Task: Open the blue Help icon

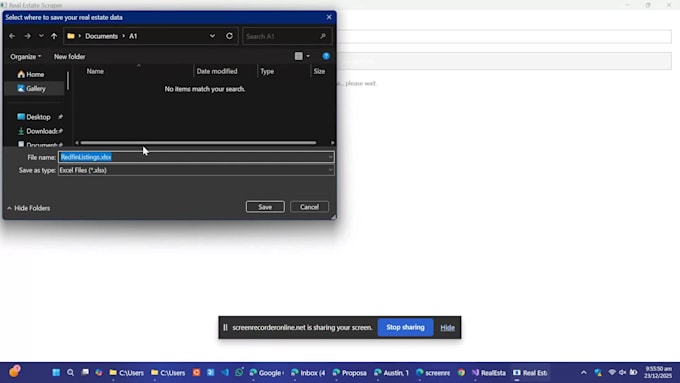Action: coord(326,56)
